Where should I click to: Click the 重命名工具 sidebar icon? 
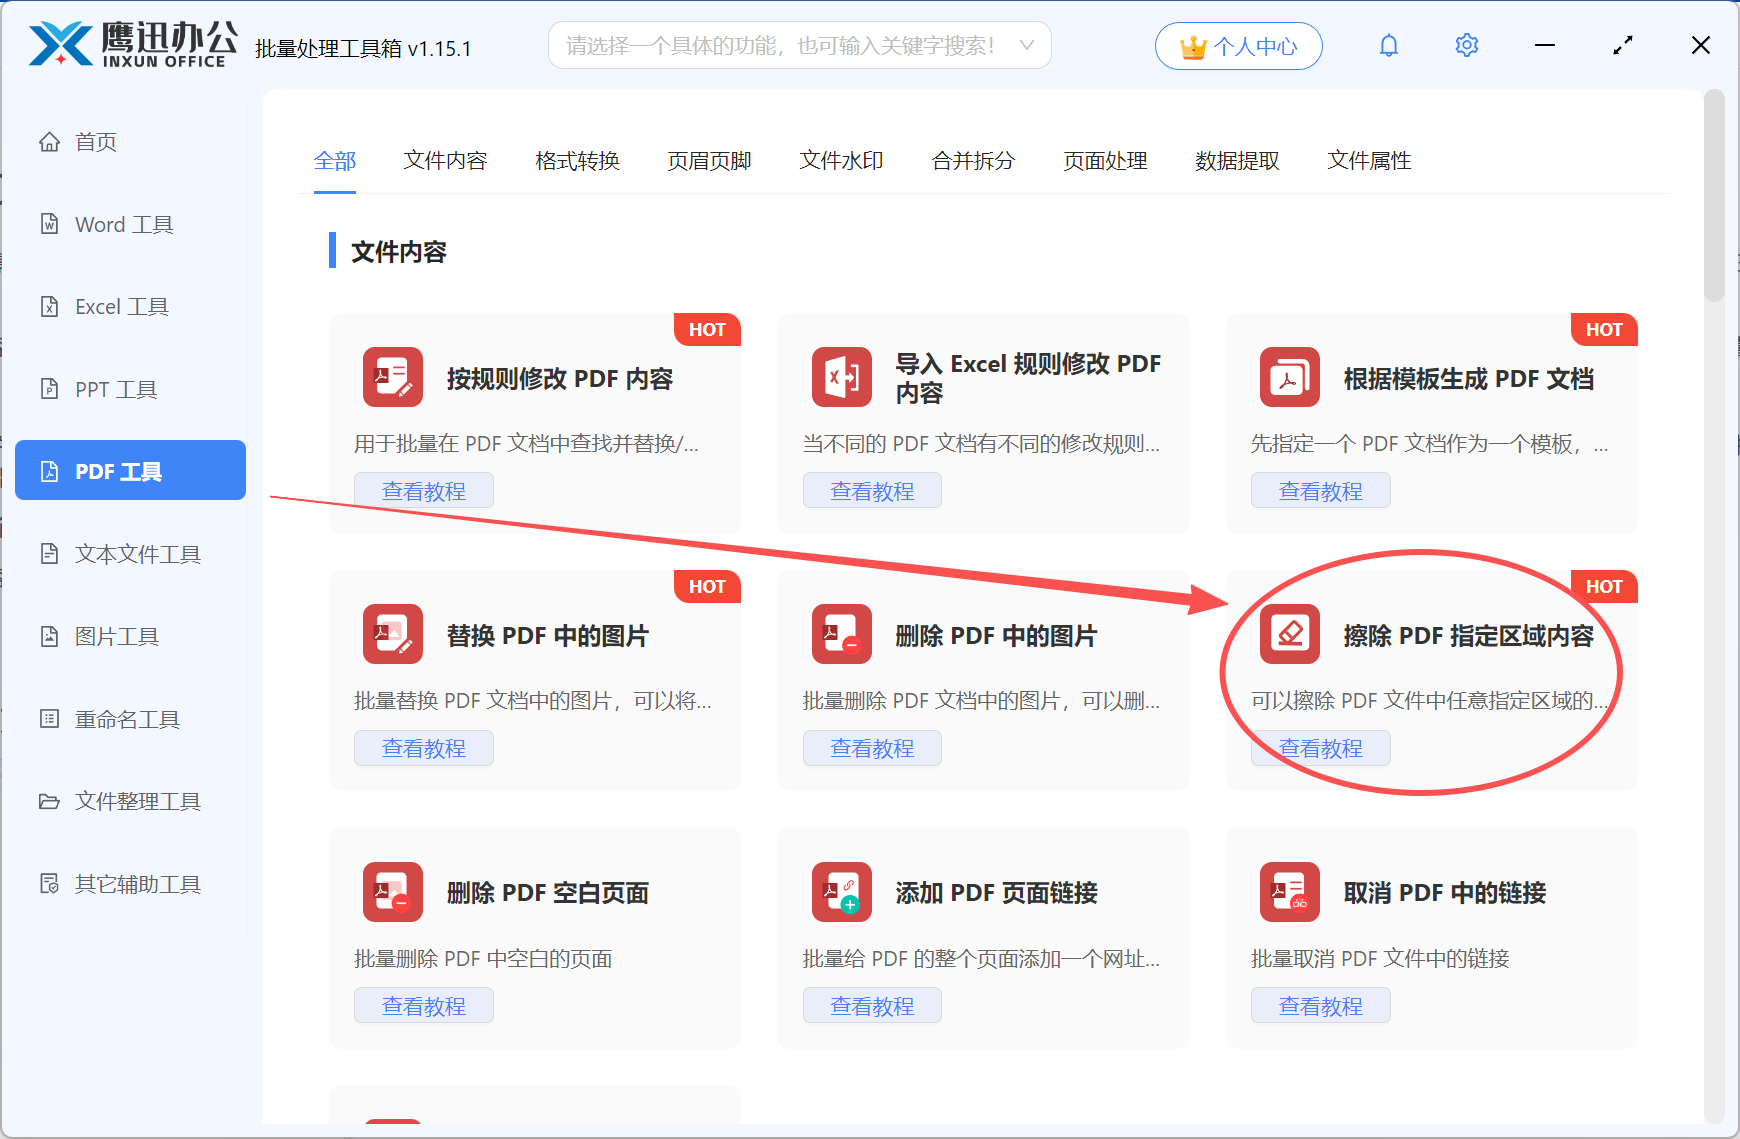49,719
